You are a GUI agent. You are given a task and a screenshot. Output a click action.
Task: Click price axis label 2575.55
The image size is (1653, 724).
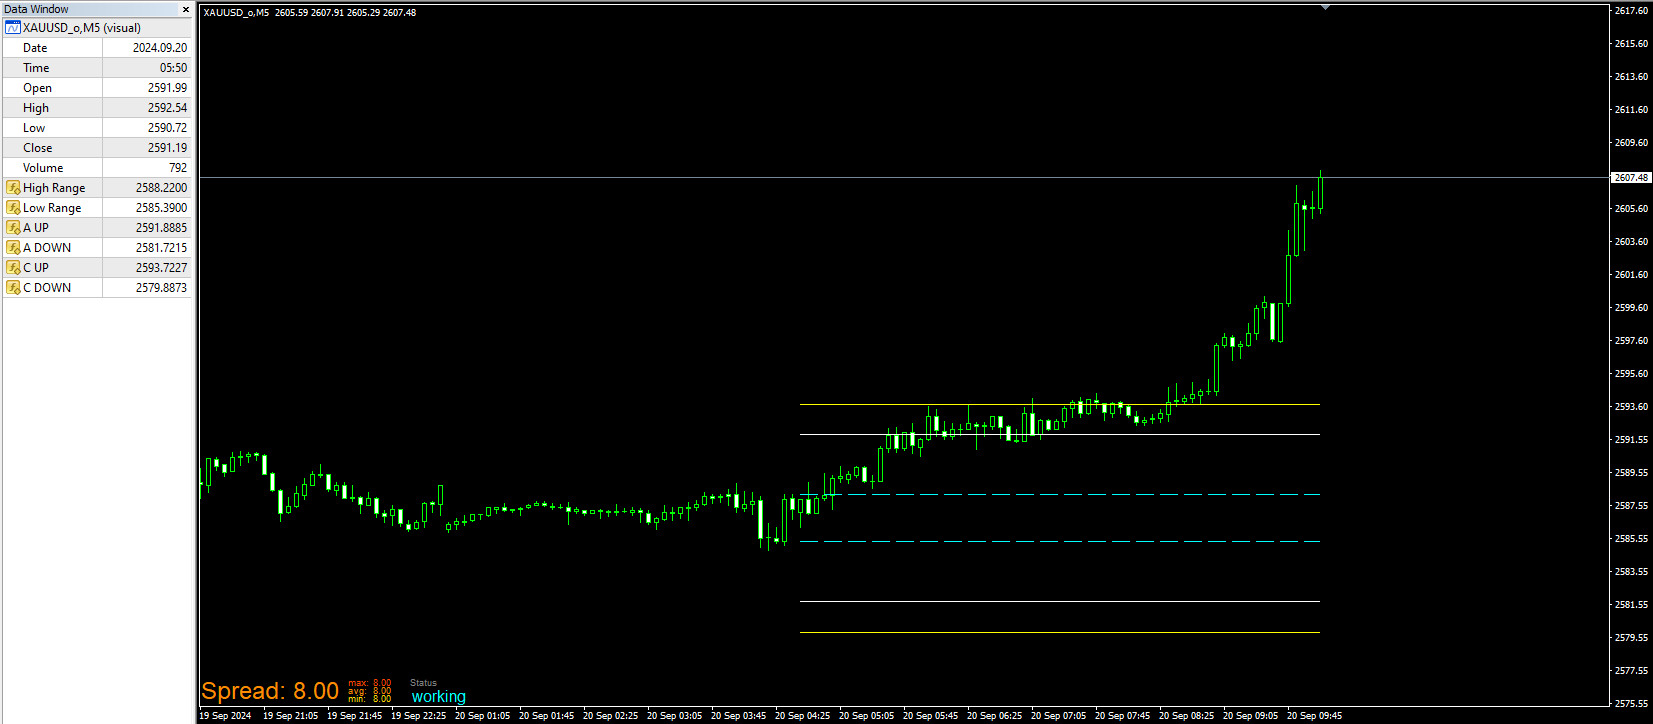coord(1631,704)
